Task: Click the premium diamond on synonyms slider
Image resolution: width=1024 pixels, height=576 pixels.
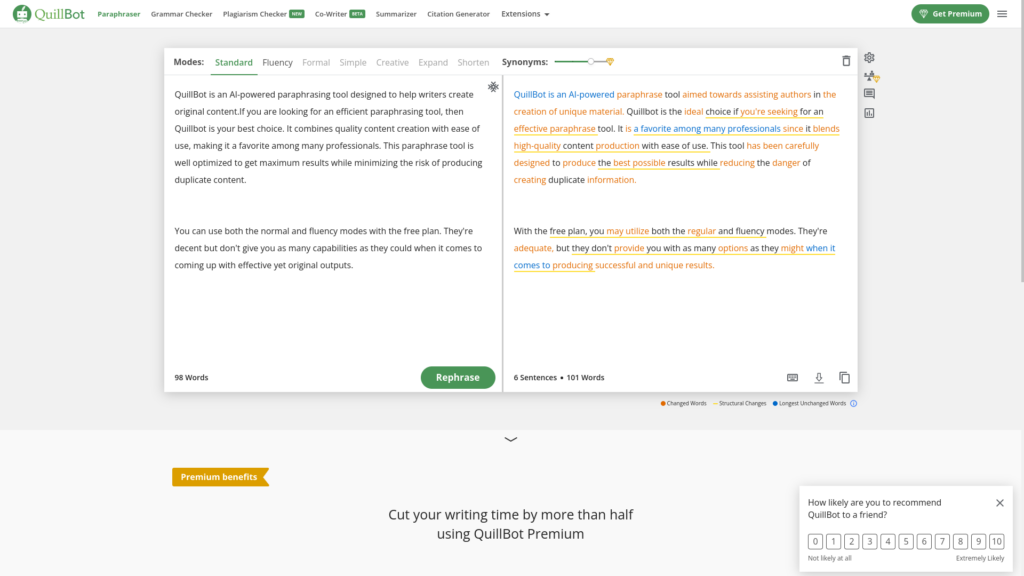Action: point(610,62)
